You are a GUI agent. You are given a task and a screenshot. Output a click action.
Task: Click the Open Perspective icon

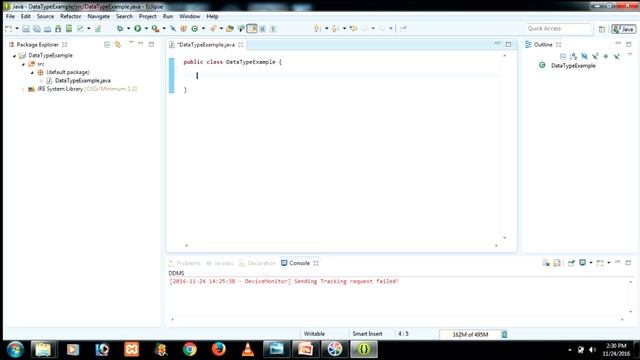(x=602, y=29)
